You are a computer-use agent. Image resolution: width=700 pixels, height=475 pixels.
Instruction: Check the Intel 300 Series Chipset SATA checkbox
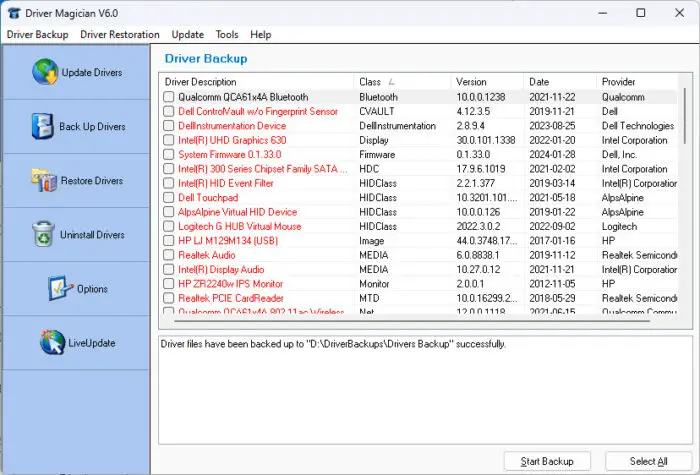(x=168, y=169)
